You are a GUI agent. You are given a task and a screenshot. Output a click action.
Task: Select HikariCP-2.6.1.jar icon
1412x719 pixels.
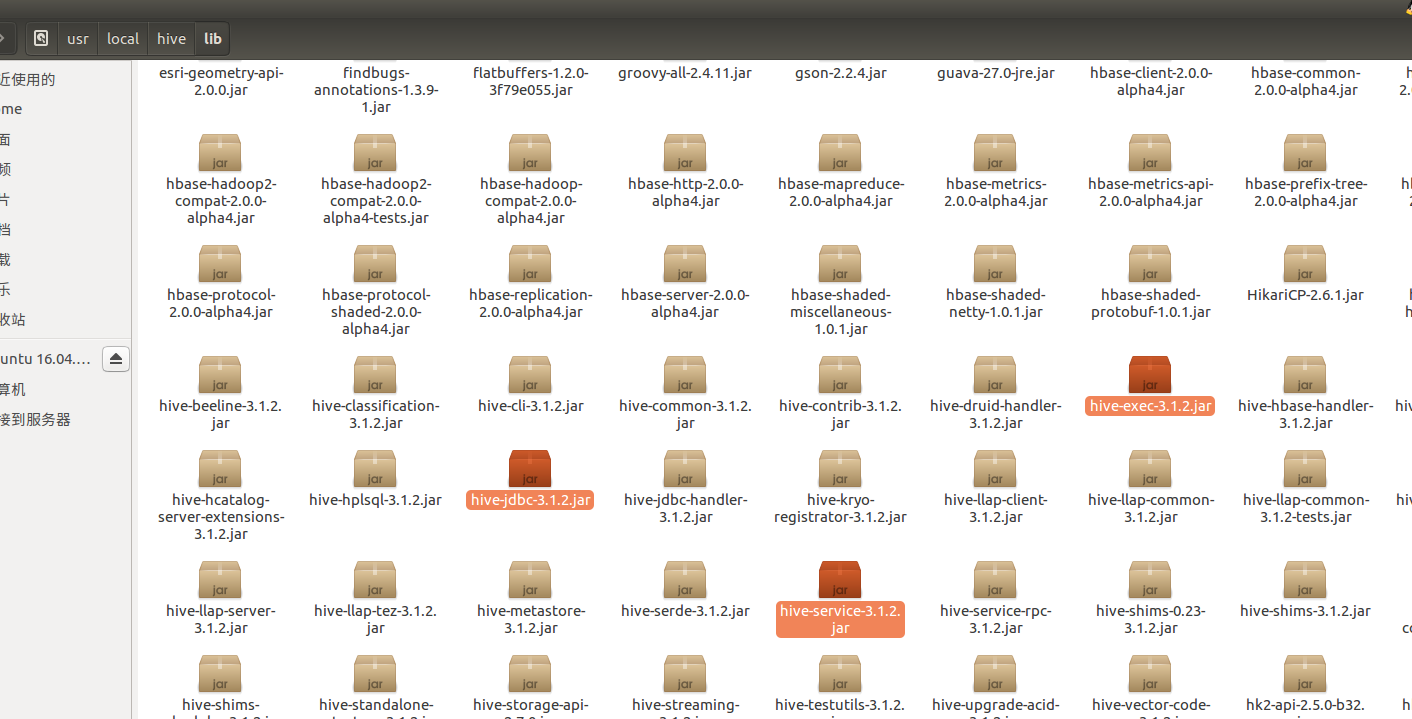pyautogui.click(x=1305, y=264)
